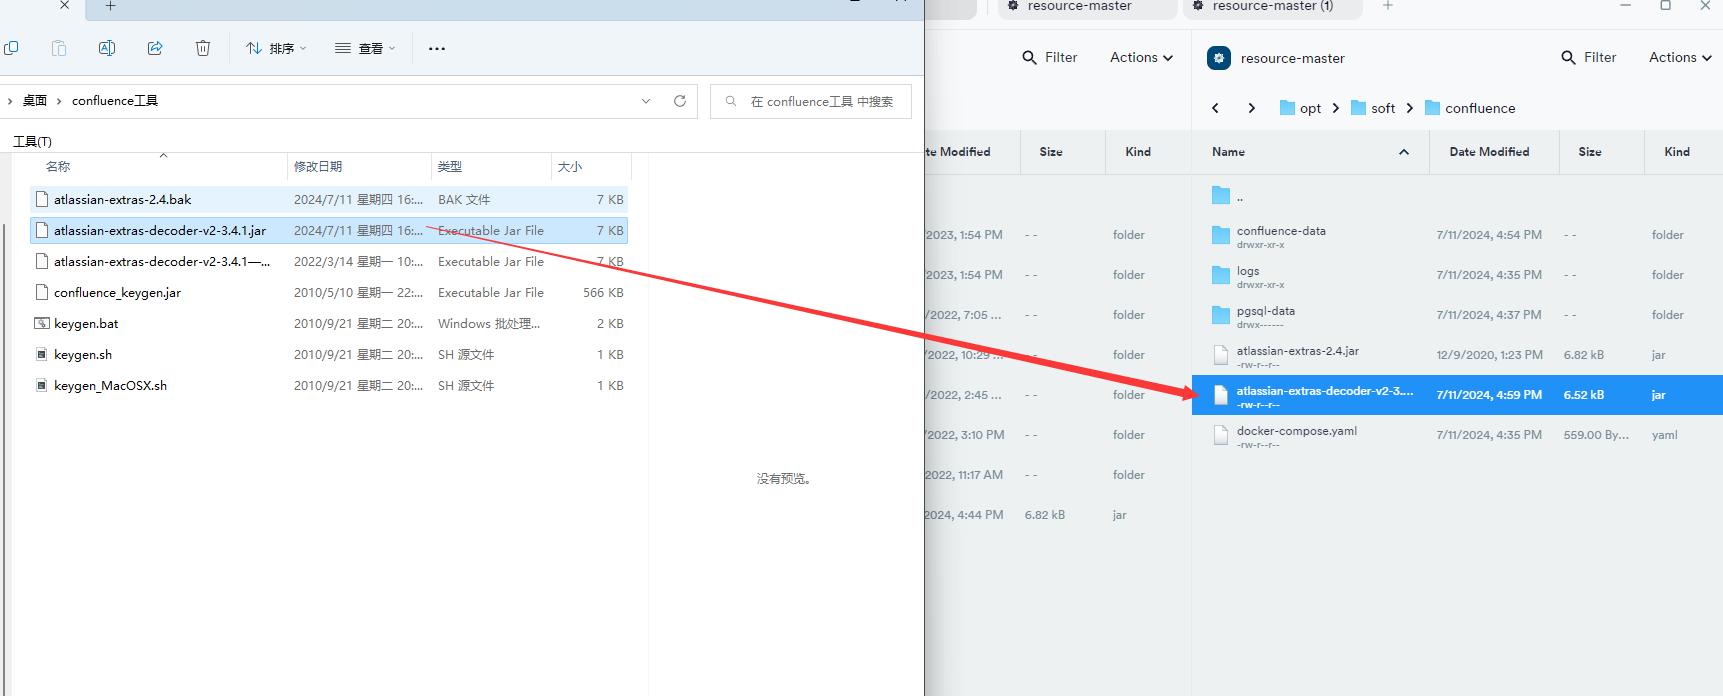
Task: Click the Size header in left pane
Action: click(x=1050, y=152)
